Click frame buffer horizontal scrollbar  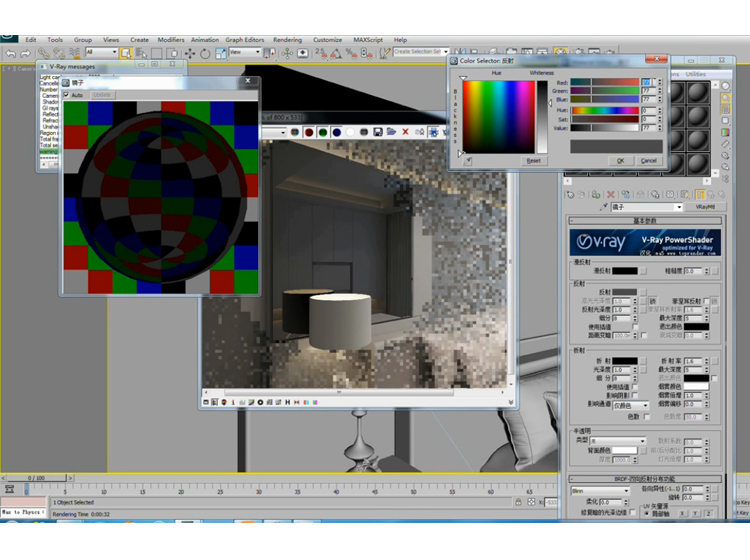coord(339,392)
